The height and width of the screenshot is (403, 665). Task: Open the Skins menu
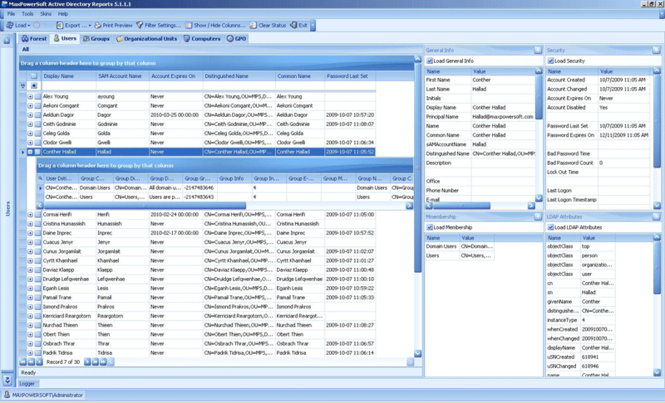46,14
